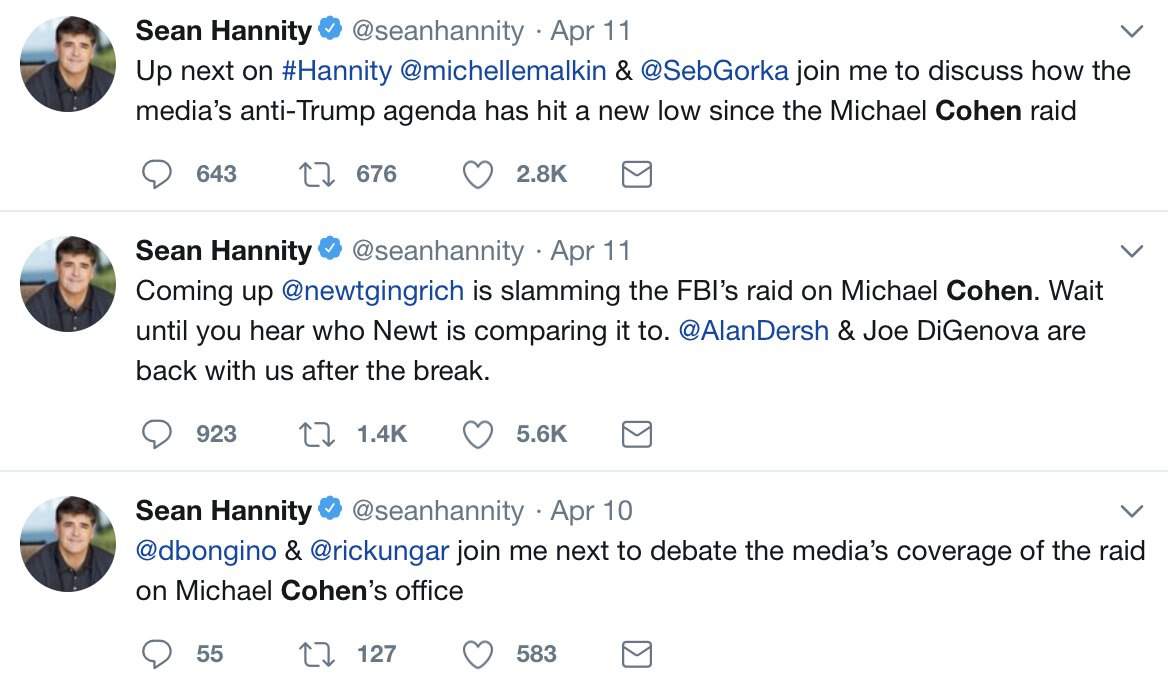Retweet the tweet with 1.4K retweets

click(318, 434)
